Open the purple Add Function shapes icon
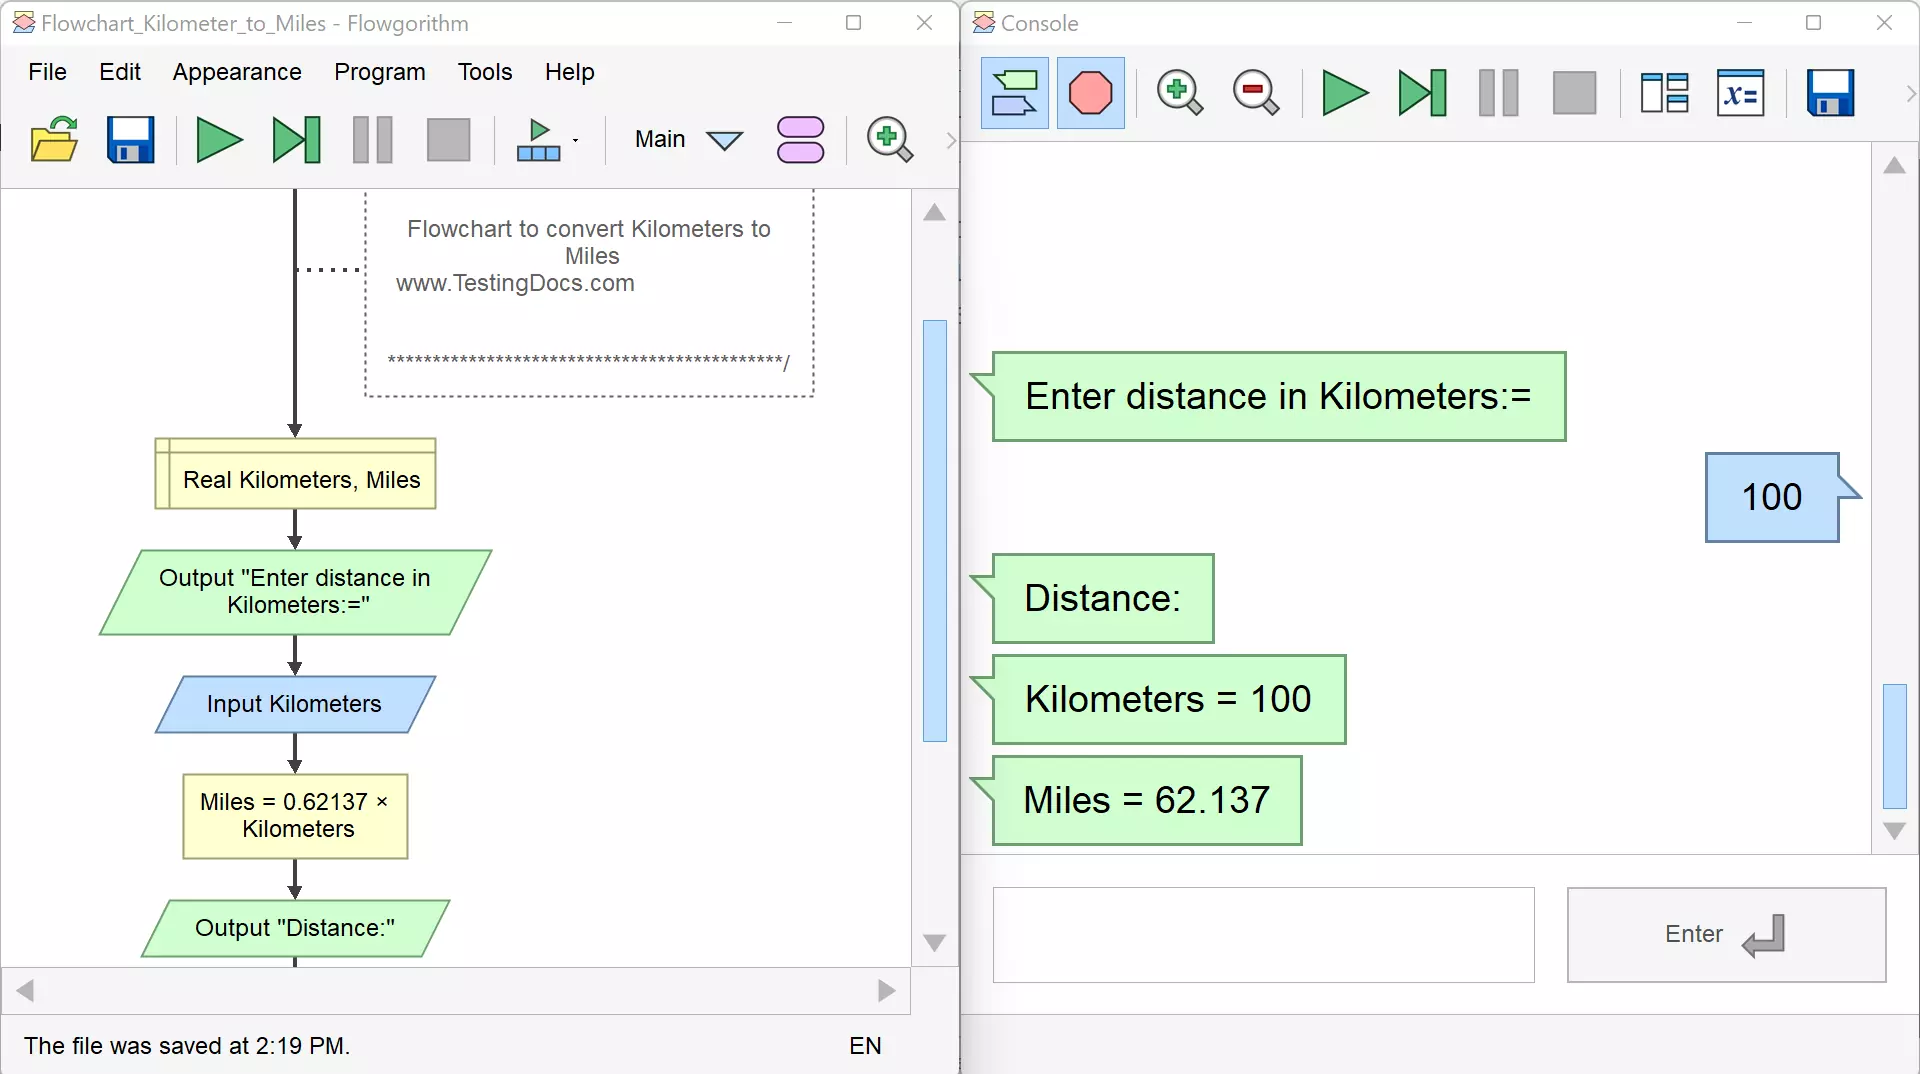The image size is (1920, 1074). [800, 140]
